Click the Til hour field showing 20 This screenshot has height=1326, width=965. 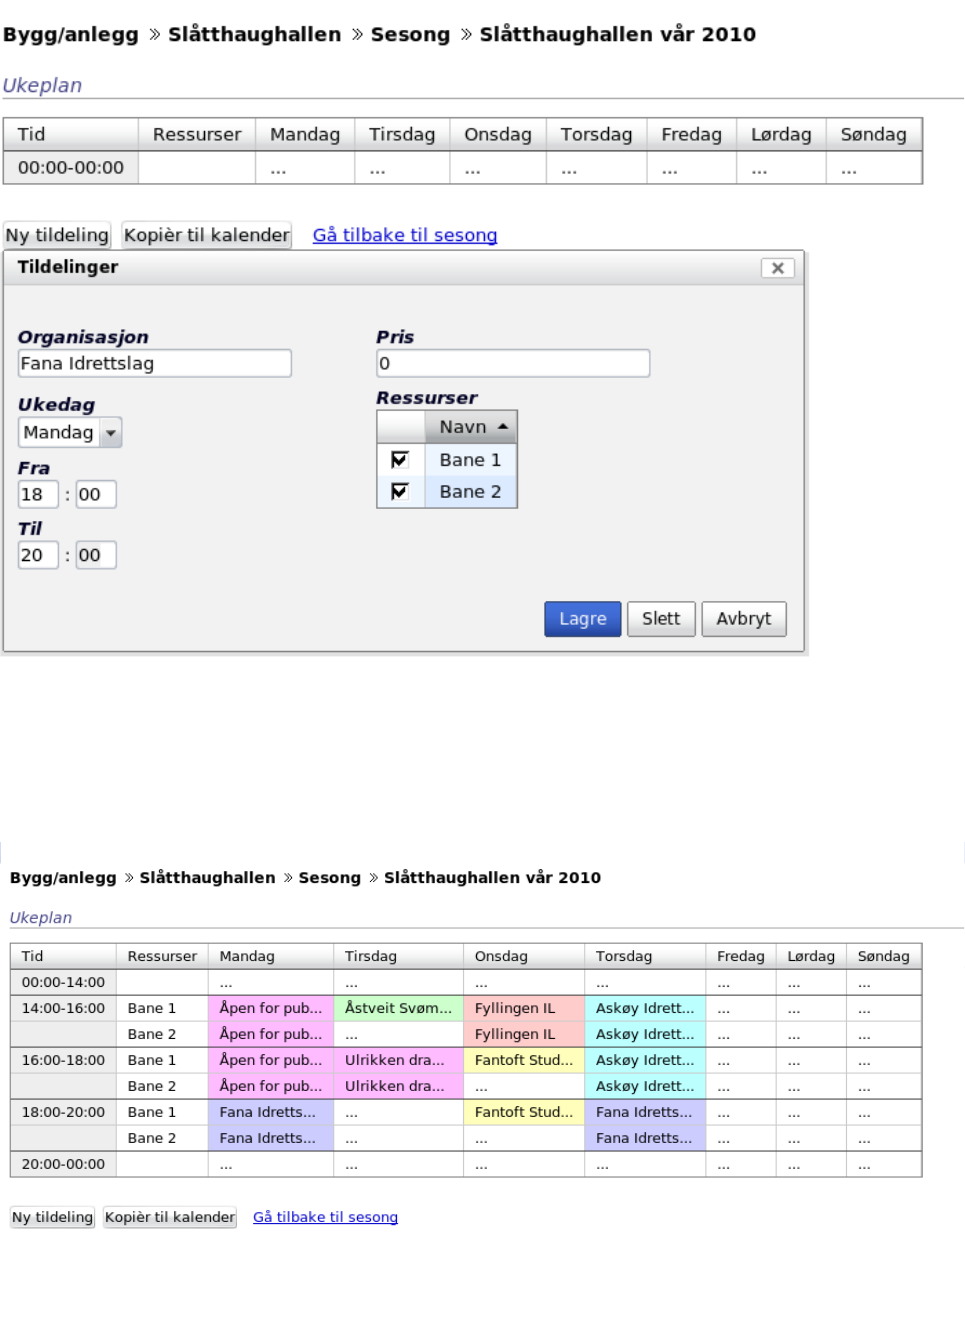(37, 555)
